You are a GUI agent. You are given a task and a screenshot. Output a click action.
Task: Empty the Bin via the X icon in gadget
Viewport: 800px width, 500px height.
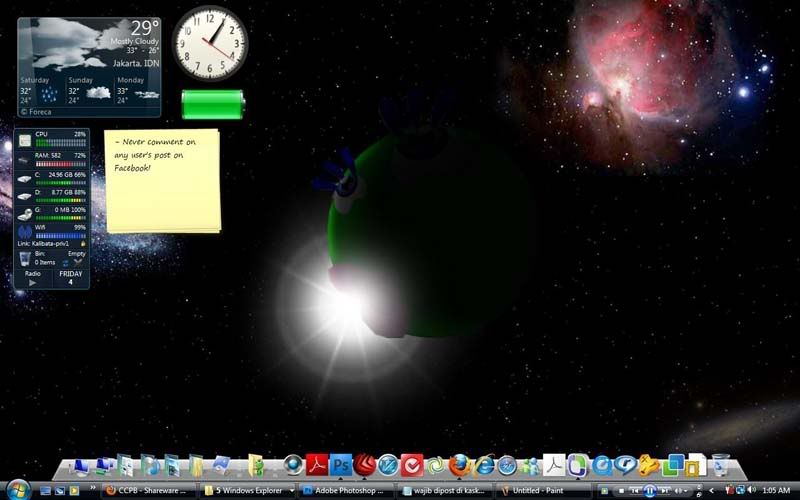(78, 263)
